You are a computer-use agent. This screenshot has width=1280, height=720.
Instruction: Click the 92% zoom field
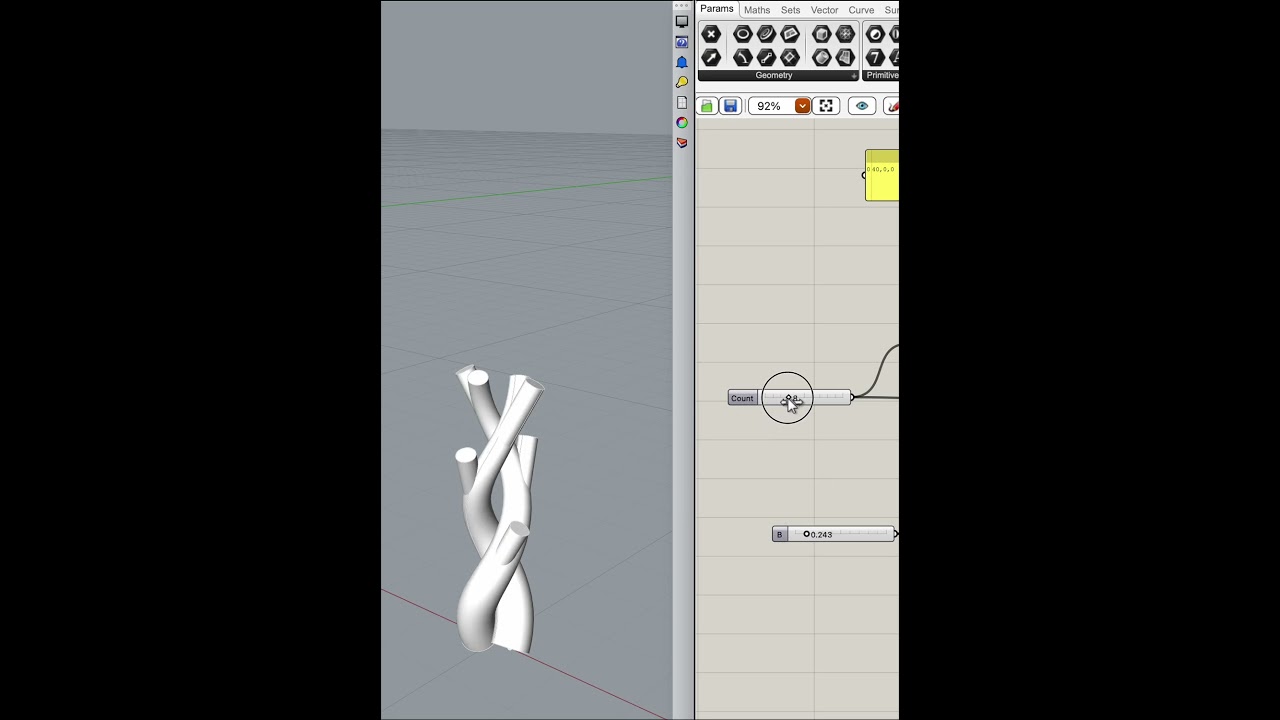769,106
